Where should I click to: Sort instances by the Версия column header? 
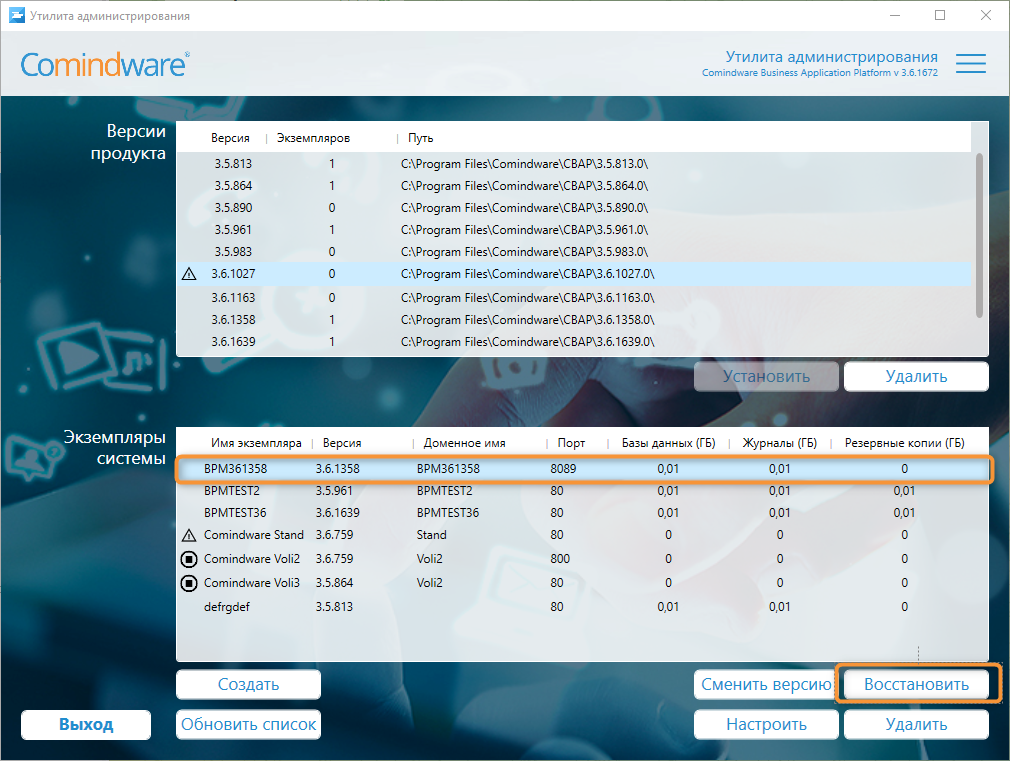pos(341,443)
